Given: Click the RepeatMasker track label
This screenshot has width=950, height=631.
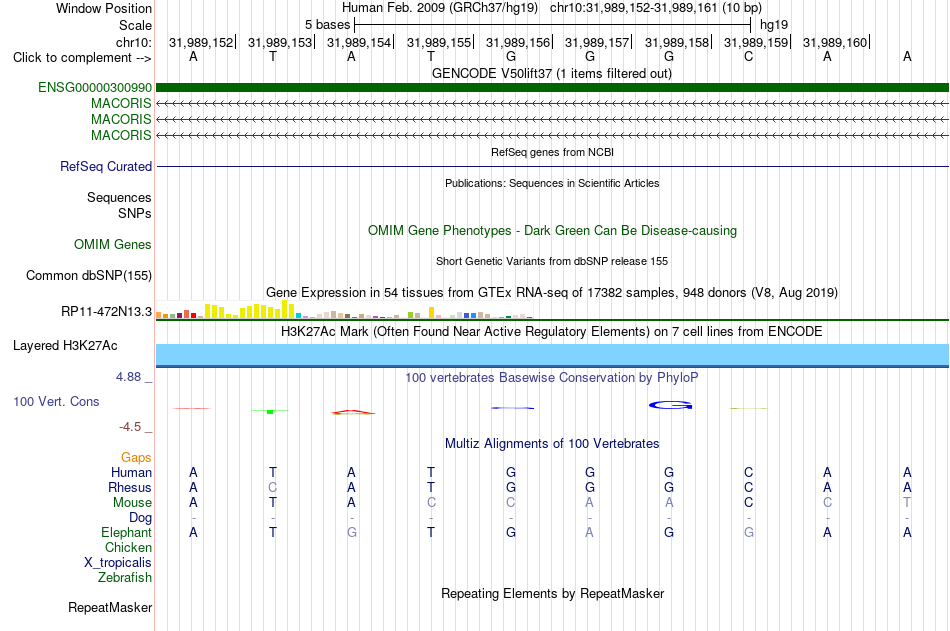Looking at the screenshot, I should (x=110, y=607).
